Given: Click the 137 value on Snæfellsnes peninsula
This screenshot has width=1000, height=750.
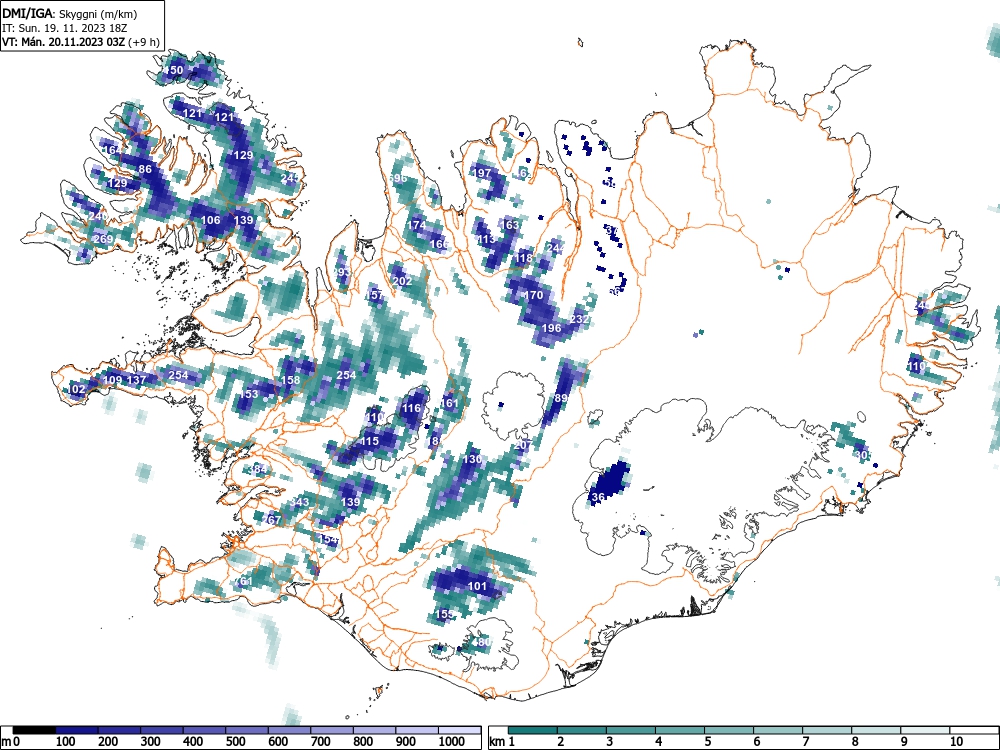Looking at the screenshot, I should point(136,380).
